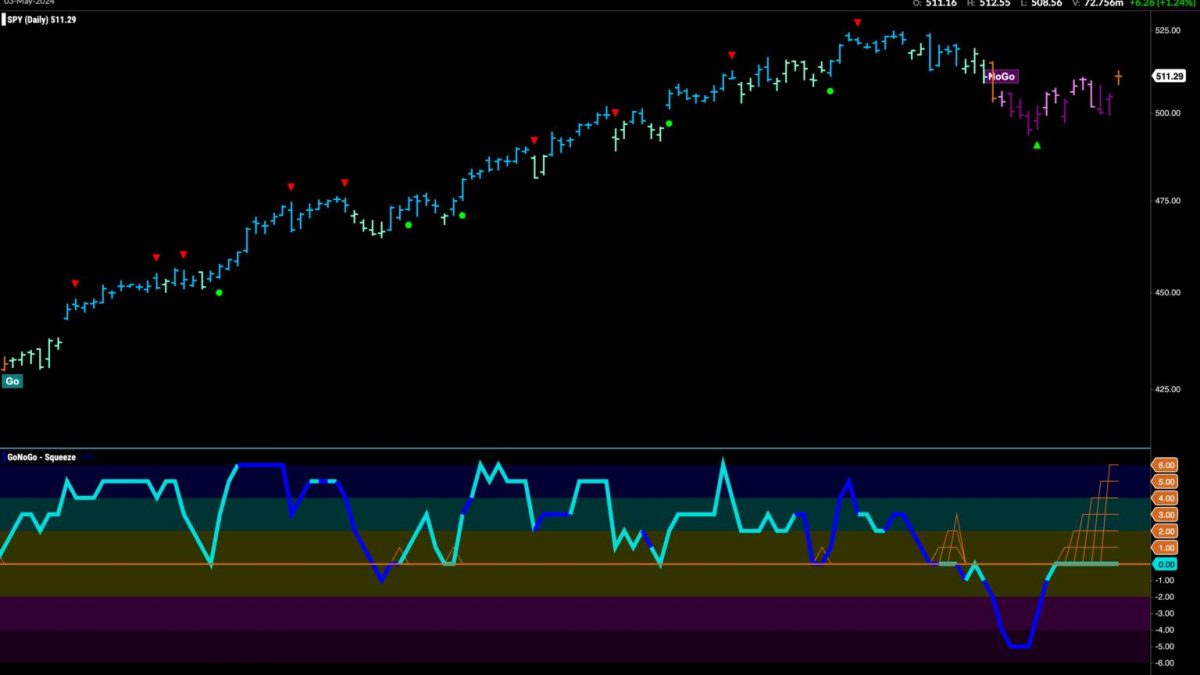Click the orange 5.00 squeeze level tag
This screenshot has height=675, width=1200.
coord(1166,482)
